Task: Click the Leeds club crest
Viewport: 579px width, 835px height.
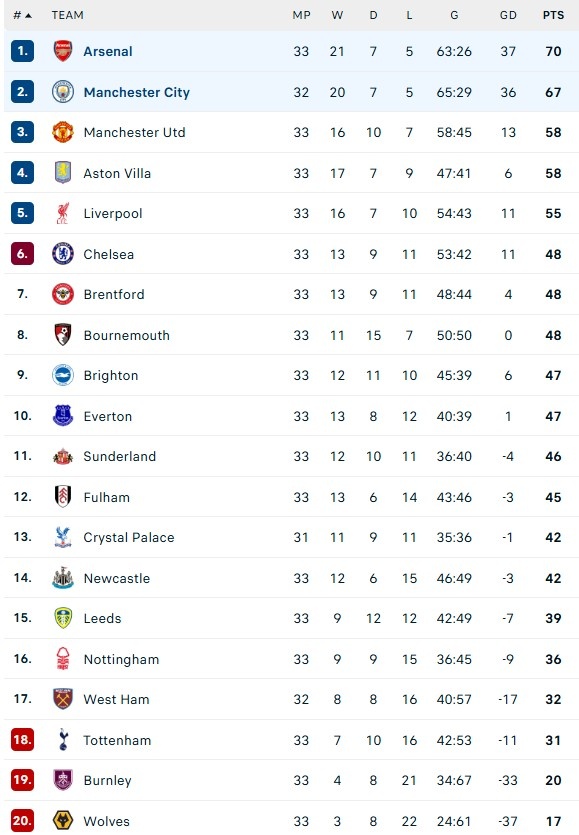Action: coord(62,618)
